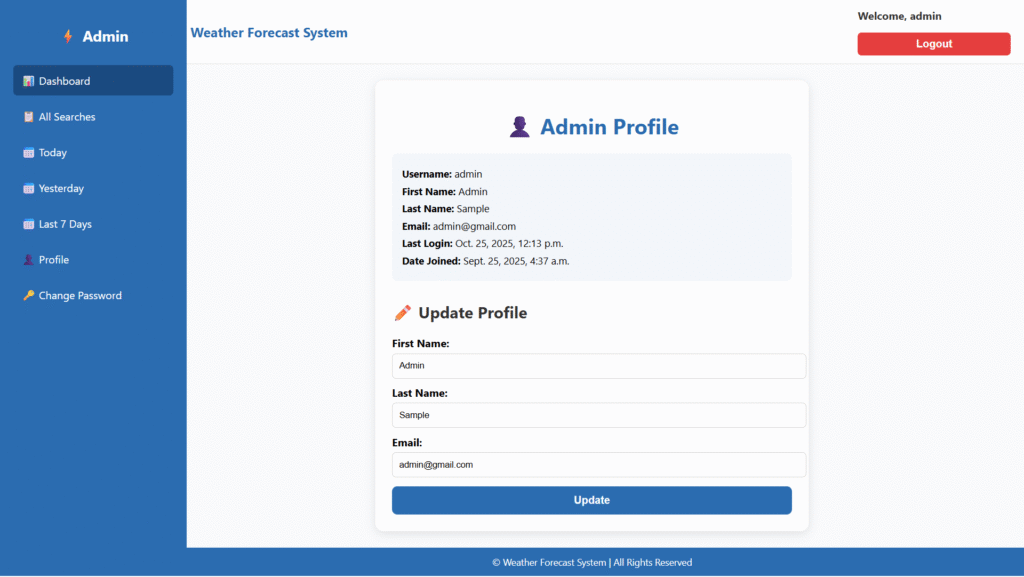Click the user icon in Admin Profile heading
This screenshot has height=577, width=1024.
click(x=519, y=127)
